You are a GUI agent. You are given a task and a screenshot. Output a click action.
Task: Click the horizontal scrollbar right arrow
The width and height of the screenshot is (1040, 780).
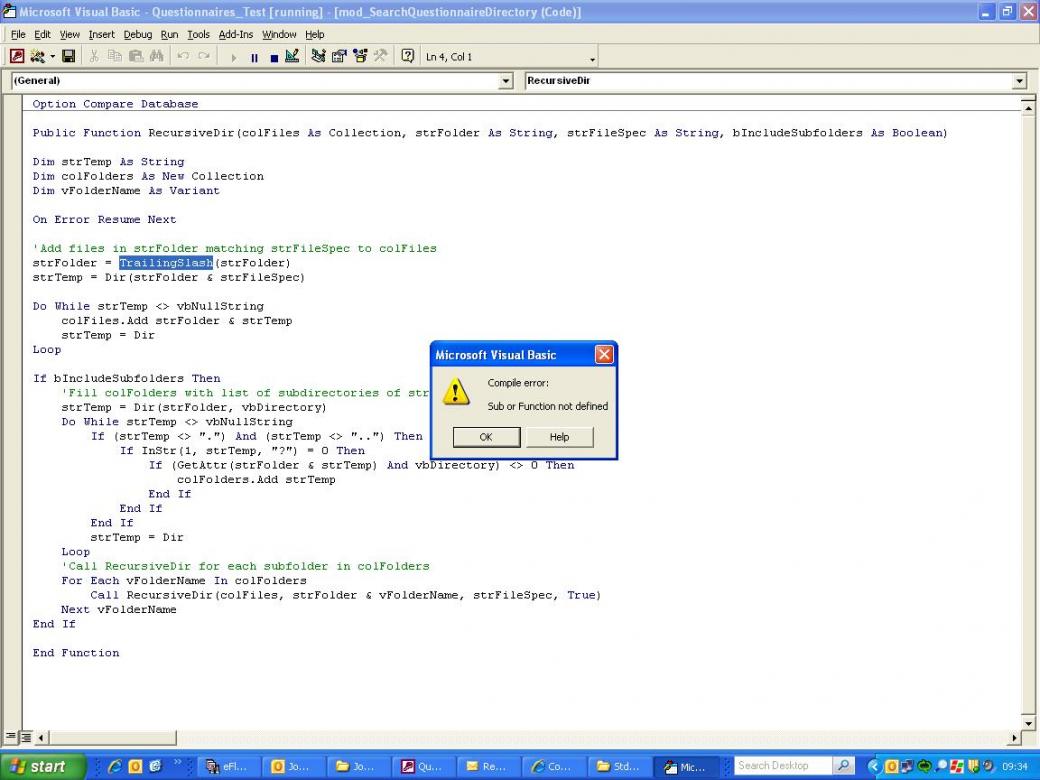pos(1014,738)
